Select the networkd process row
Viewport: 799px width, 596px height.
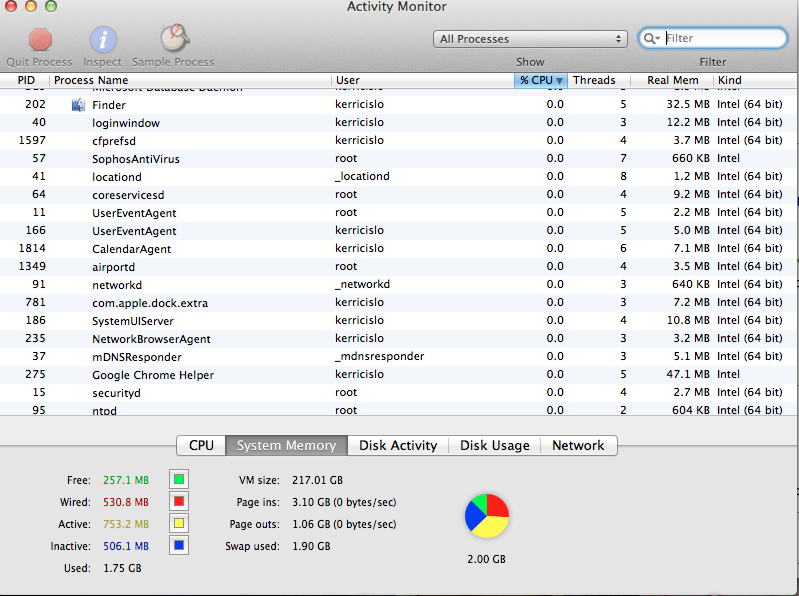398,285
